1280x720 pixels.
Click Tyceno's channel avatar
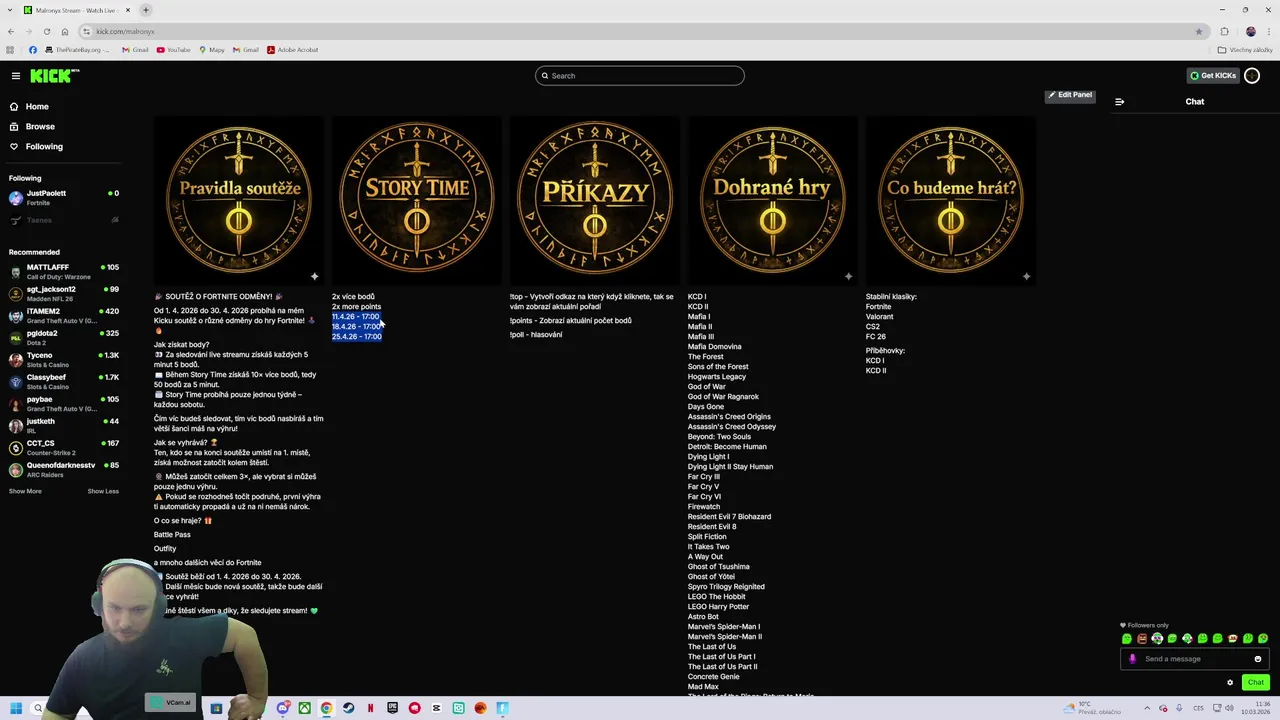click(x=16, y=360)
